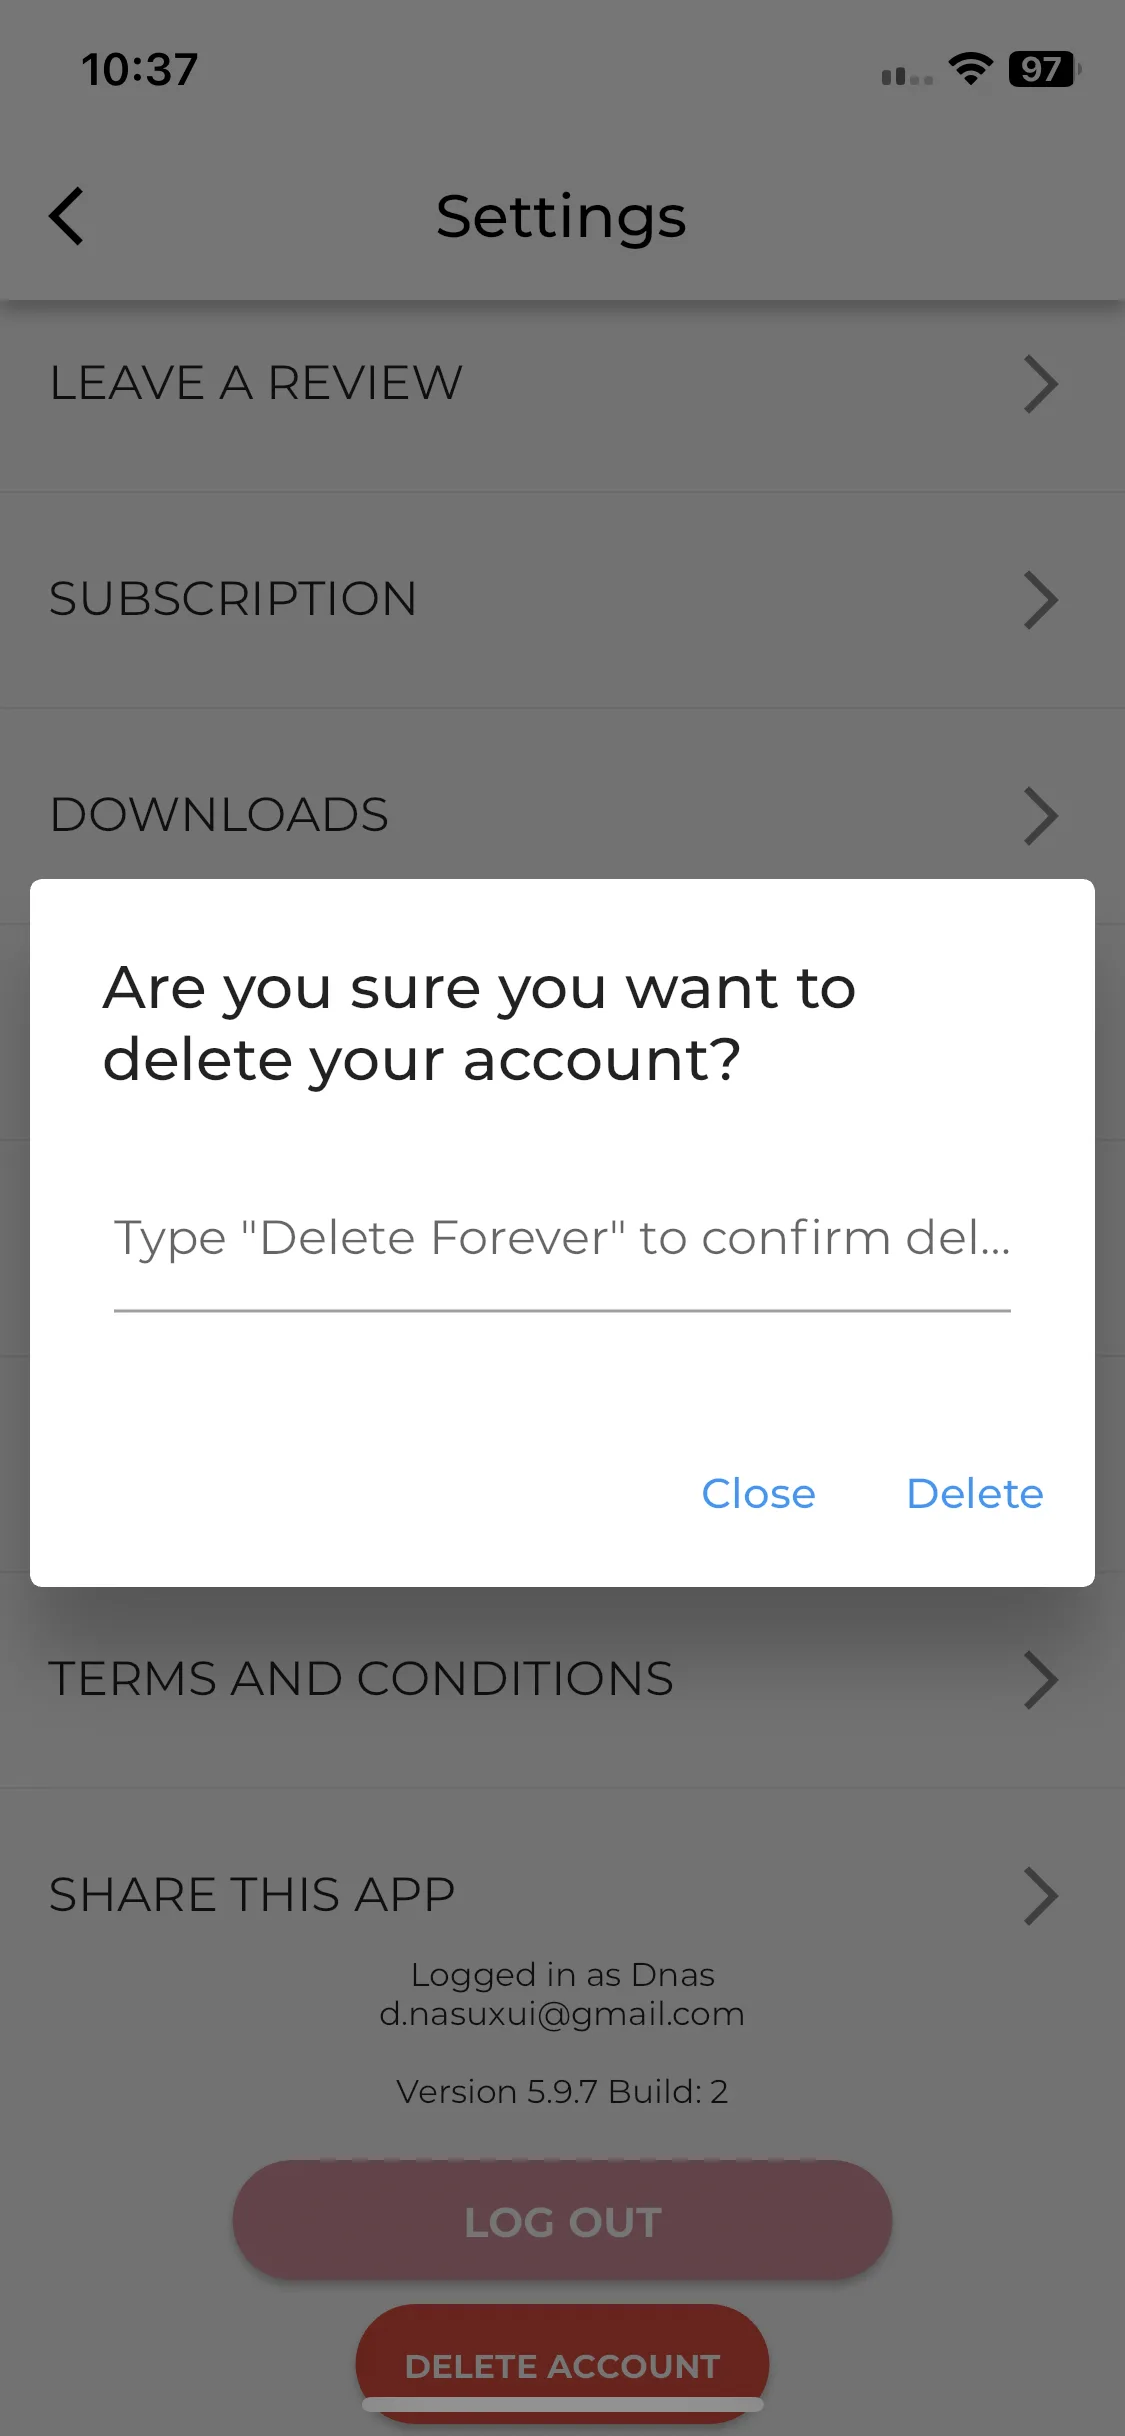Dismiss the dialog with Close
1125x2436 pixels.
coord(758,1494)
